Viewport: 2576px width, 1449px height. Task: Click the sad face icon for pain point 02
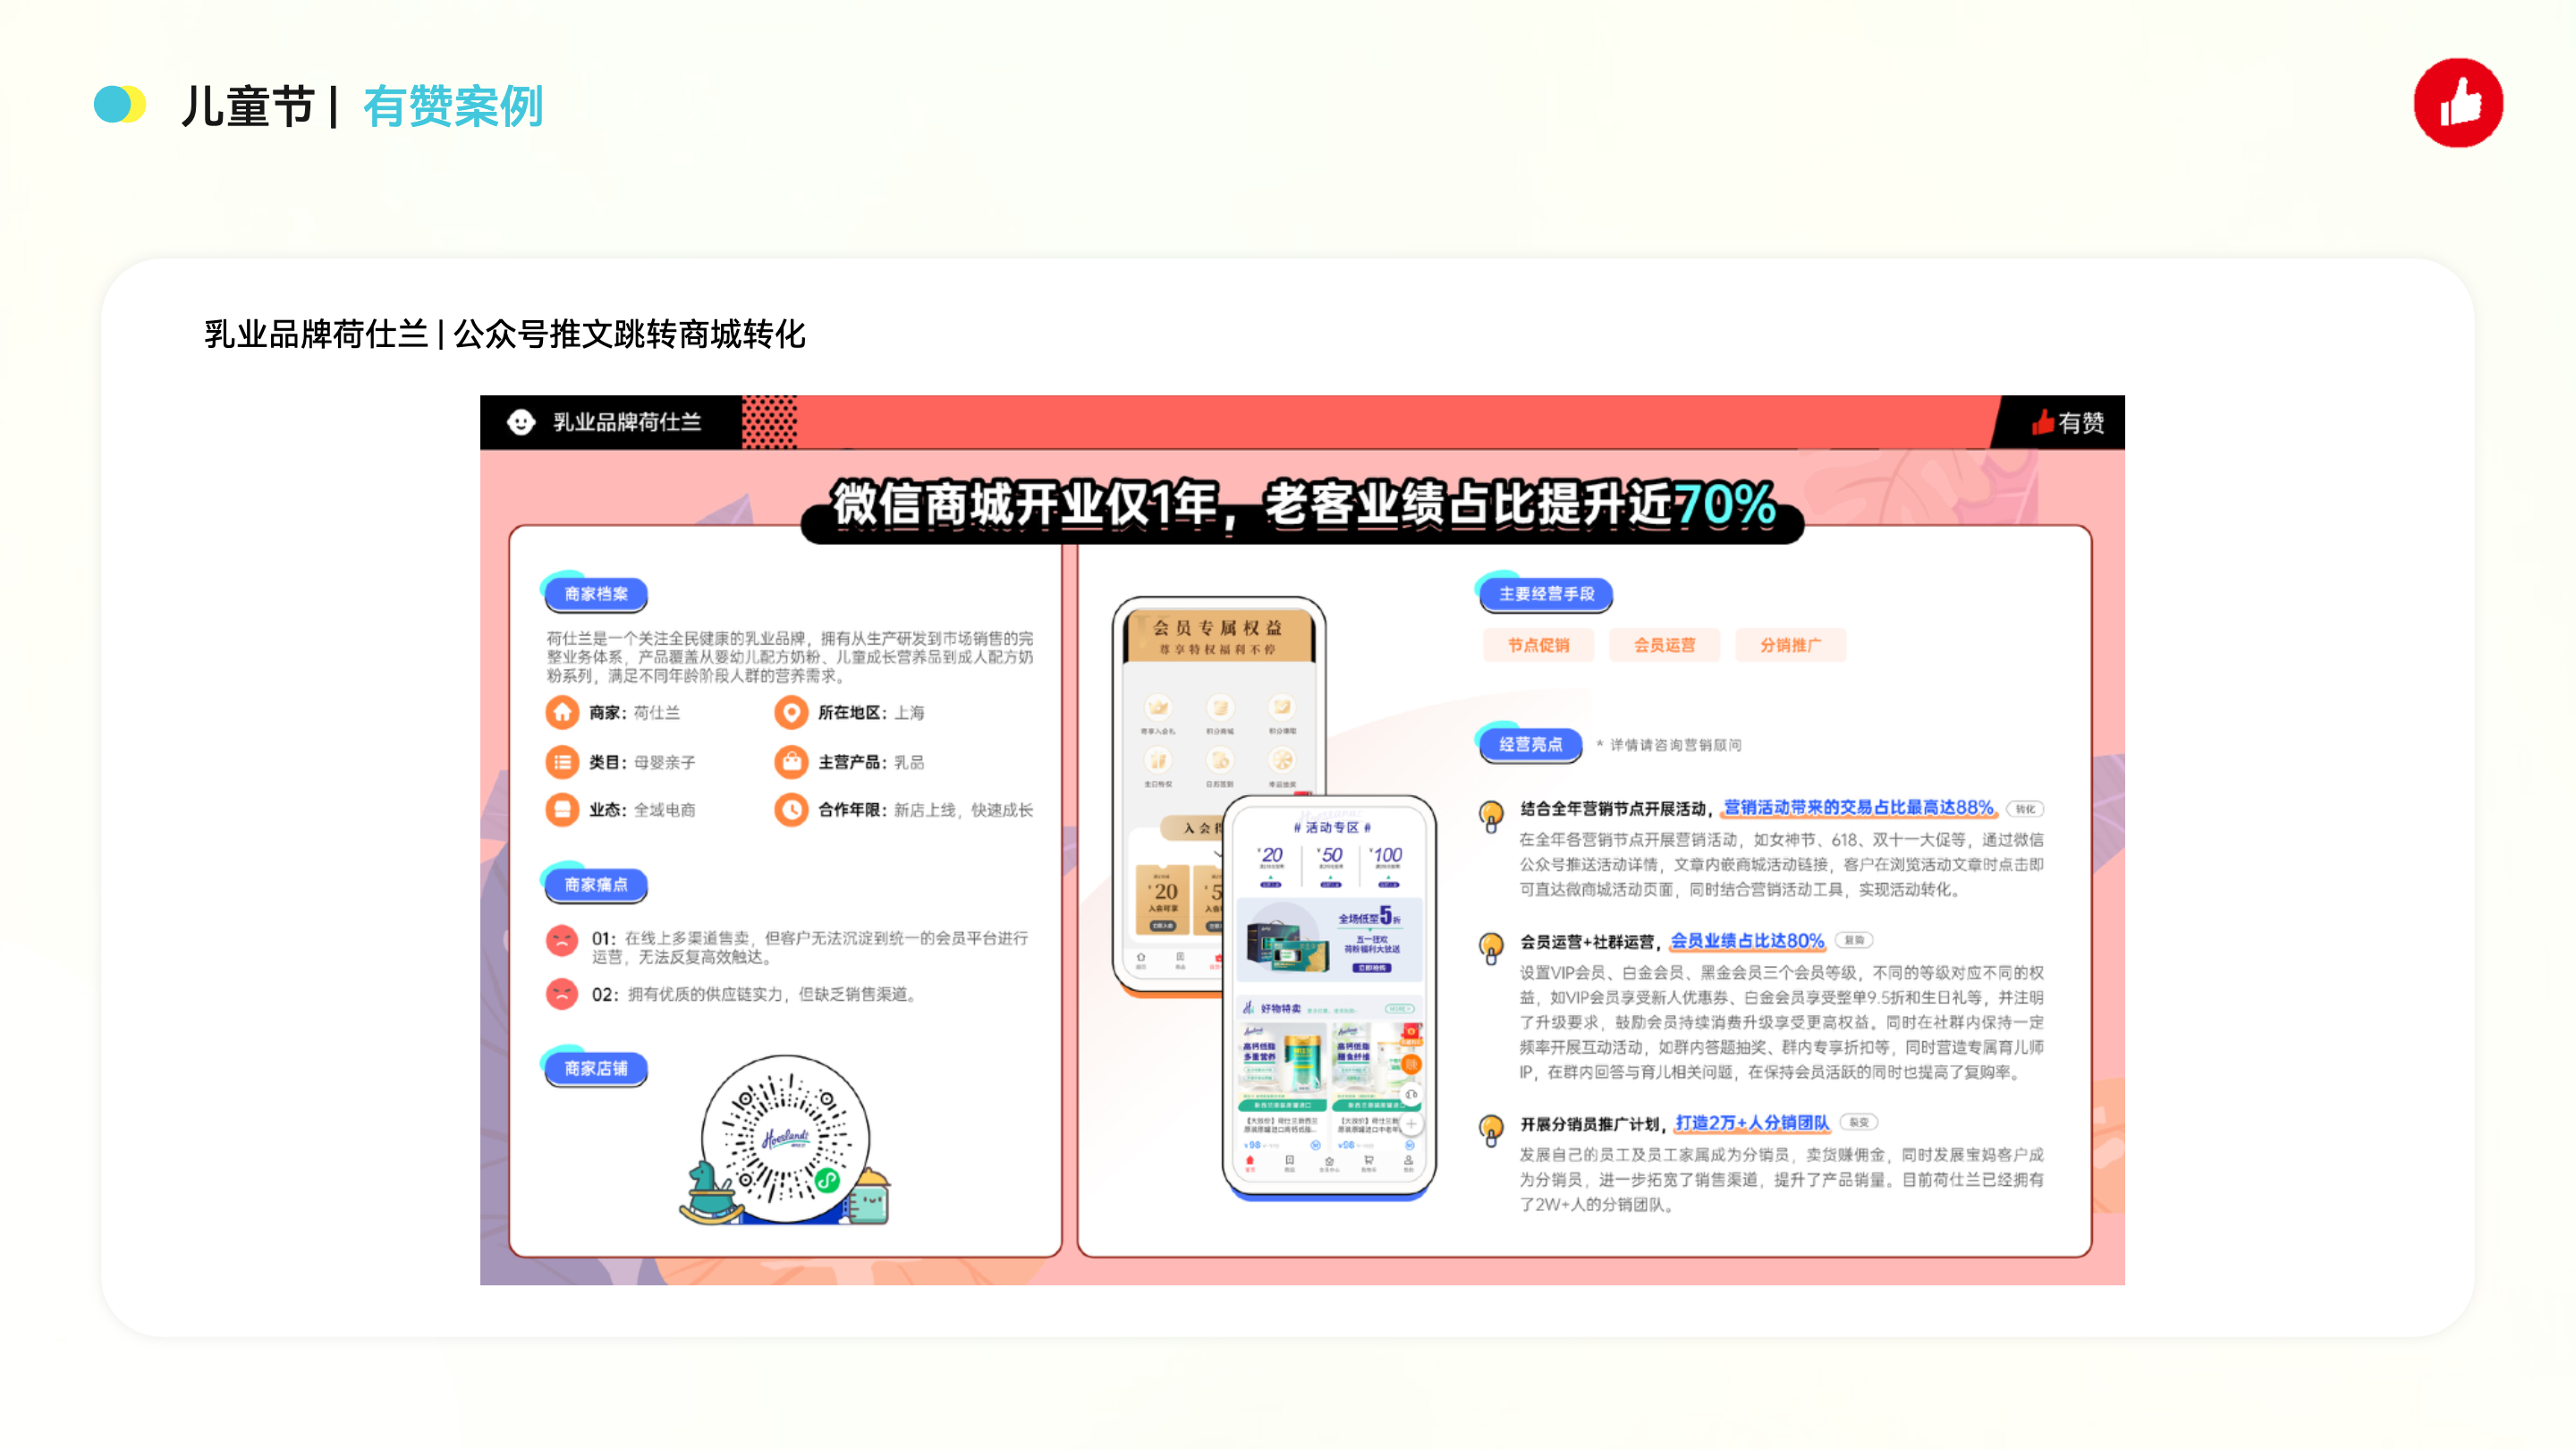pyautogui.click(x=562, y=994)
